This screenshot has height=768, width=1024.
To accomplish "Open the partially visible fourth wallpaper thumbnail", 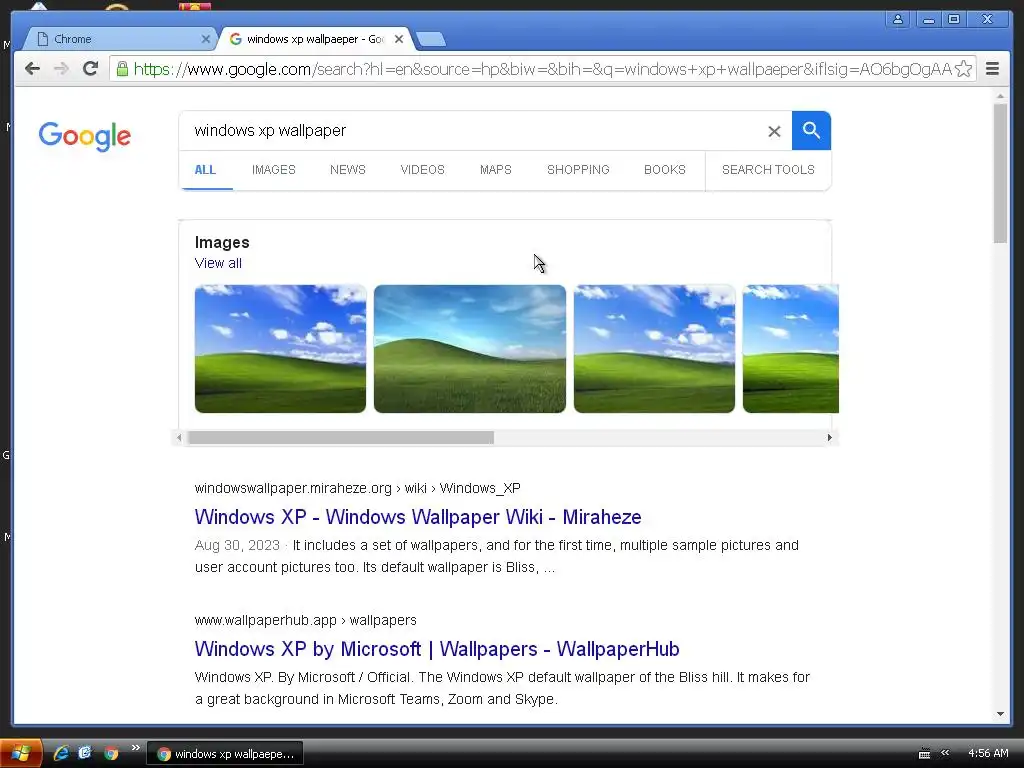I will point(791,349).
